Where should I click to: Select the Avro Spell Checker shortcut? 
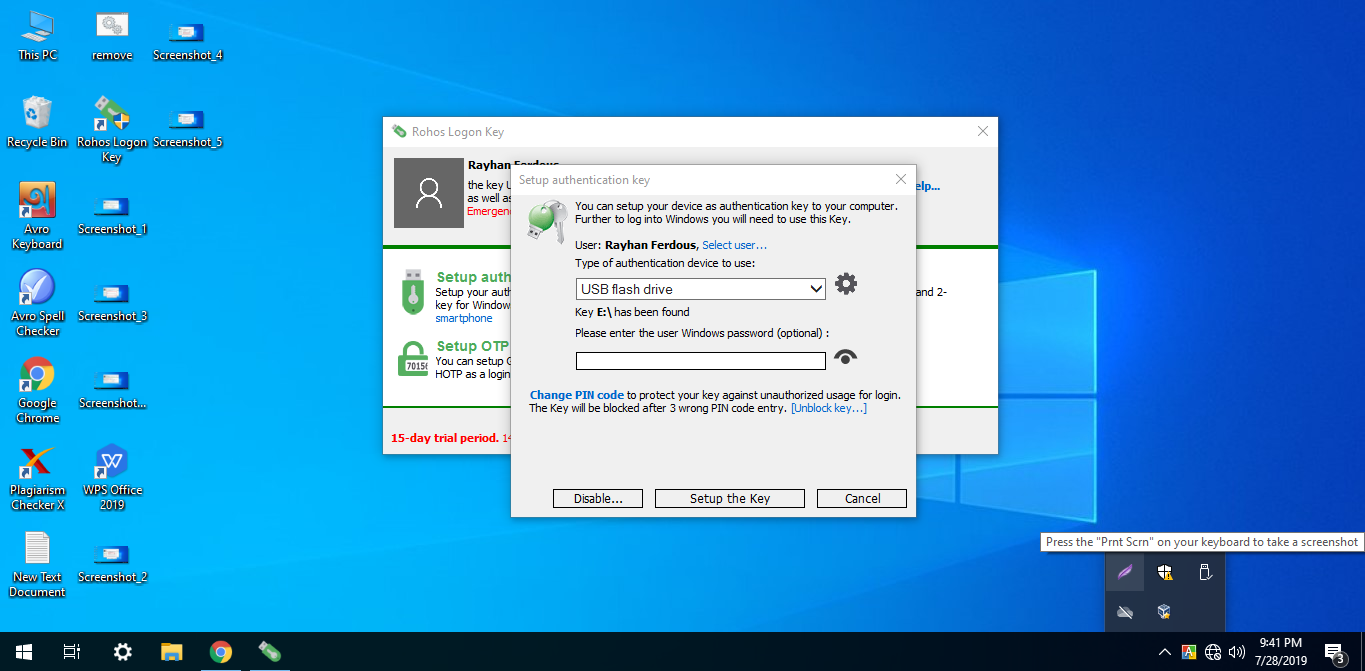pyautogui.click(x=37, y=303)
